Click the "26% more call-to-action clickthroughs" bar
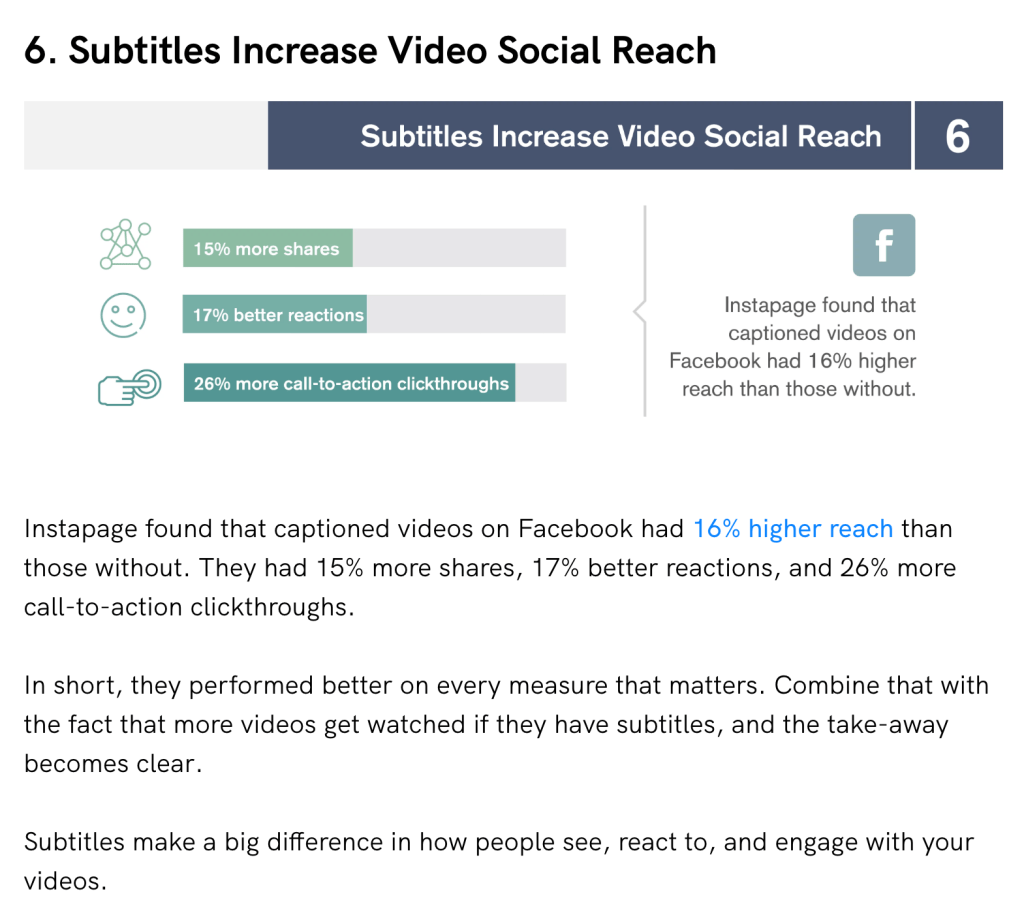Viewport: 1024px width, 913px height. [349, 383]
